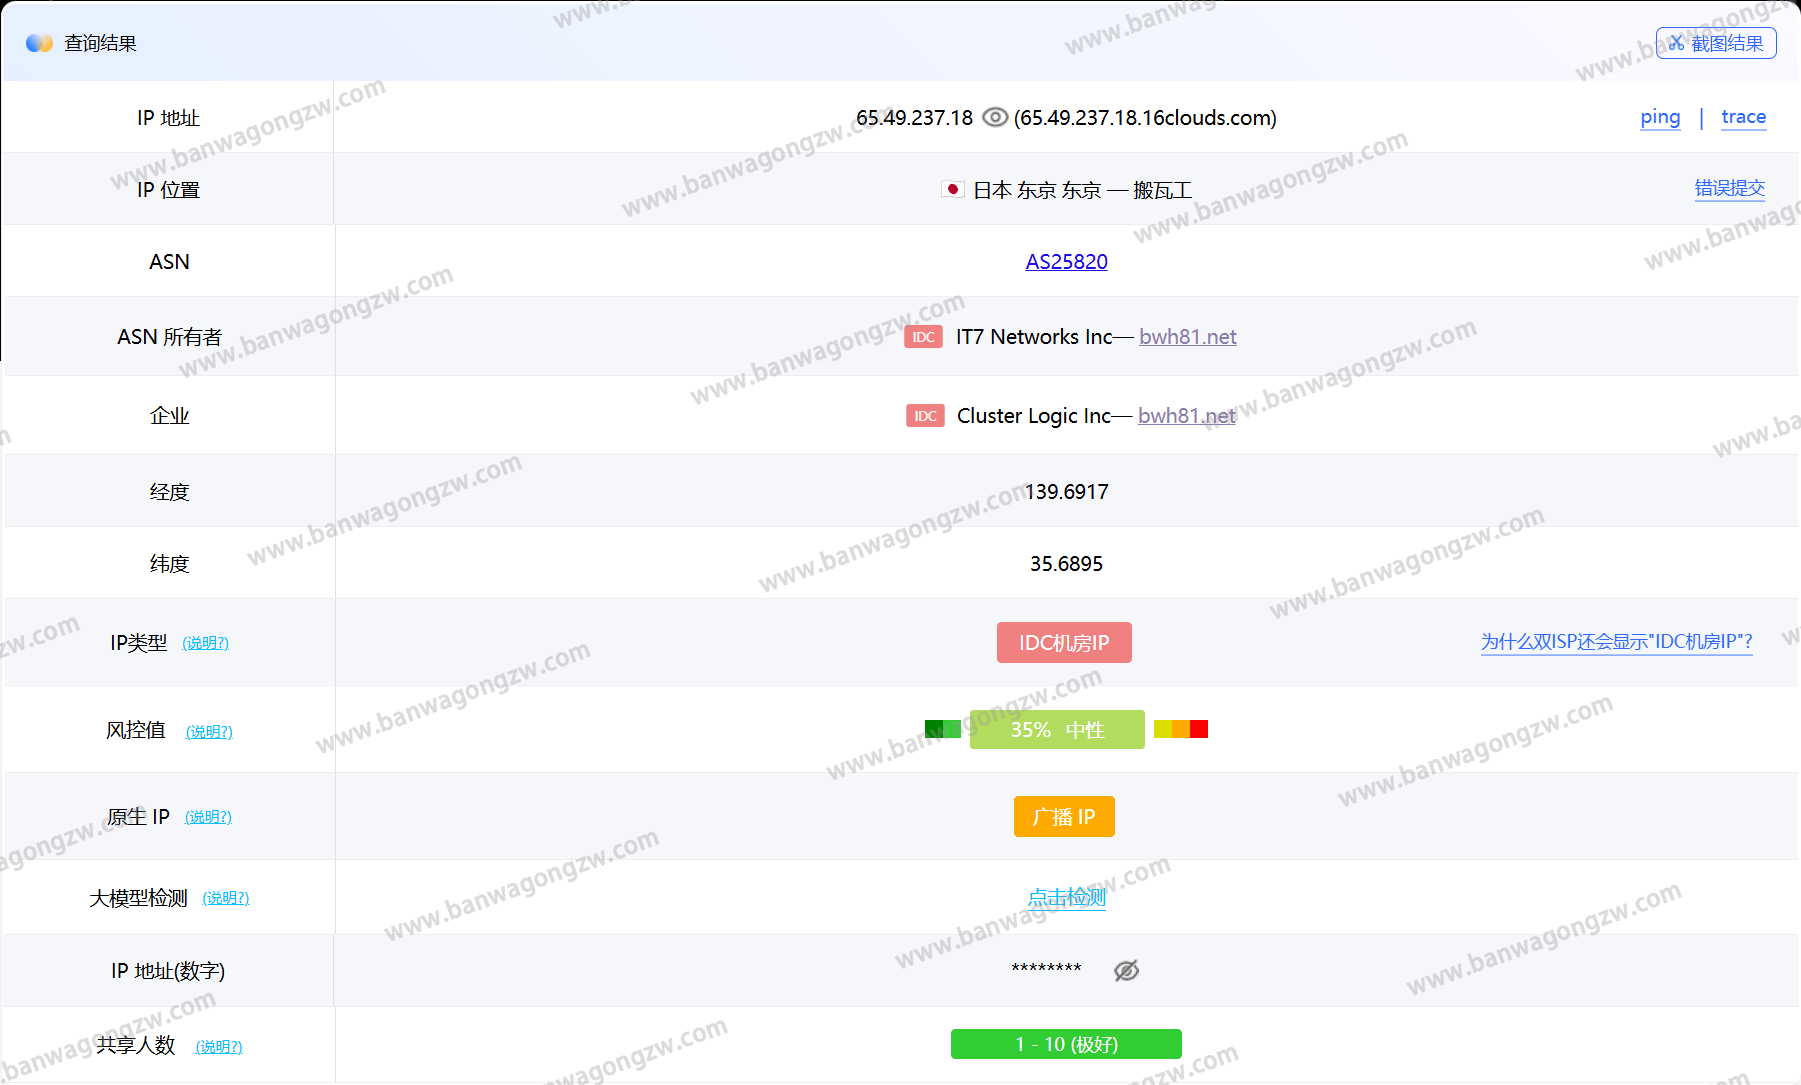Open the 为什么双ISP还会显示 IDC机房IP link
Image resolution: width=1801 pixels, height=1085 pixels.
1616,642
